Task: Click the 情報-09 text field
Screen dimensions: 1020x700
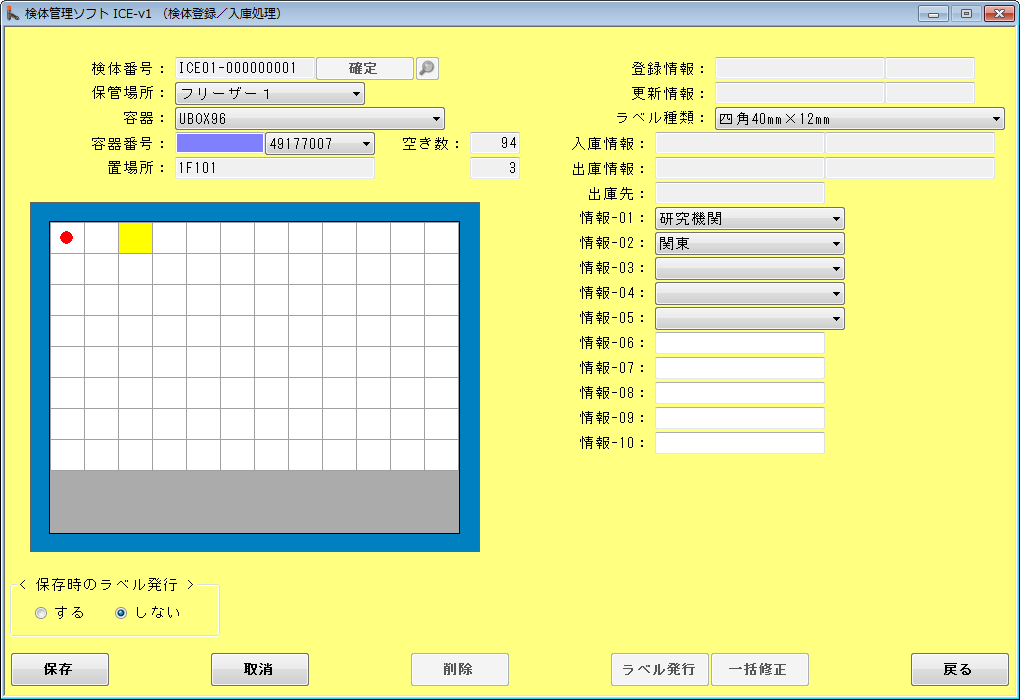Action: pos(740,418)
